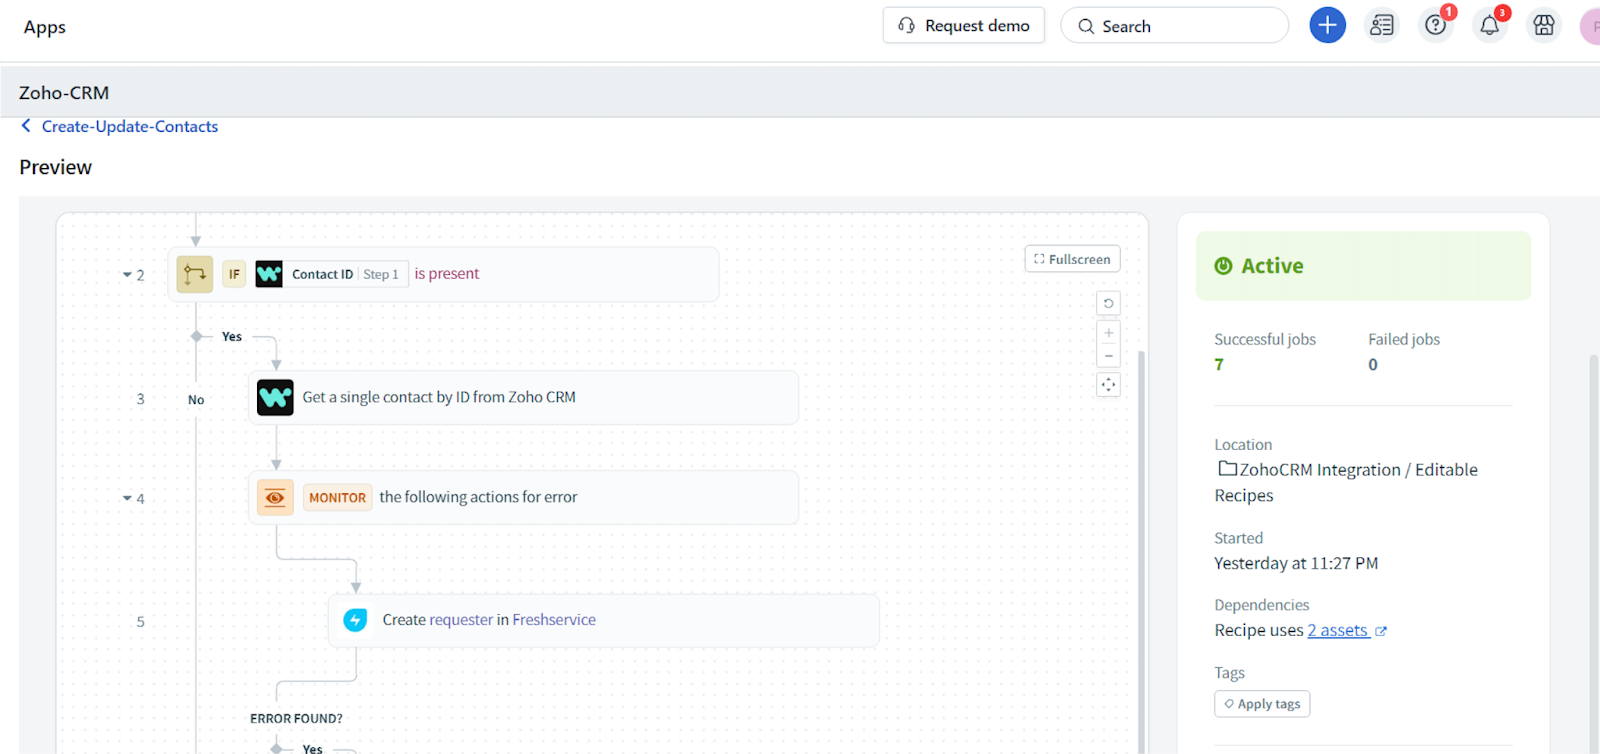This screenshot has height=754, width=1600.
Task: Click the headset icon in Request demo
Action: (x=906, y=25)
